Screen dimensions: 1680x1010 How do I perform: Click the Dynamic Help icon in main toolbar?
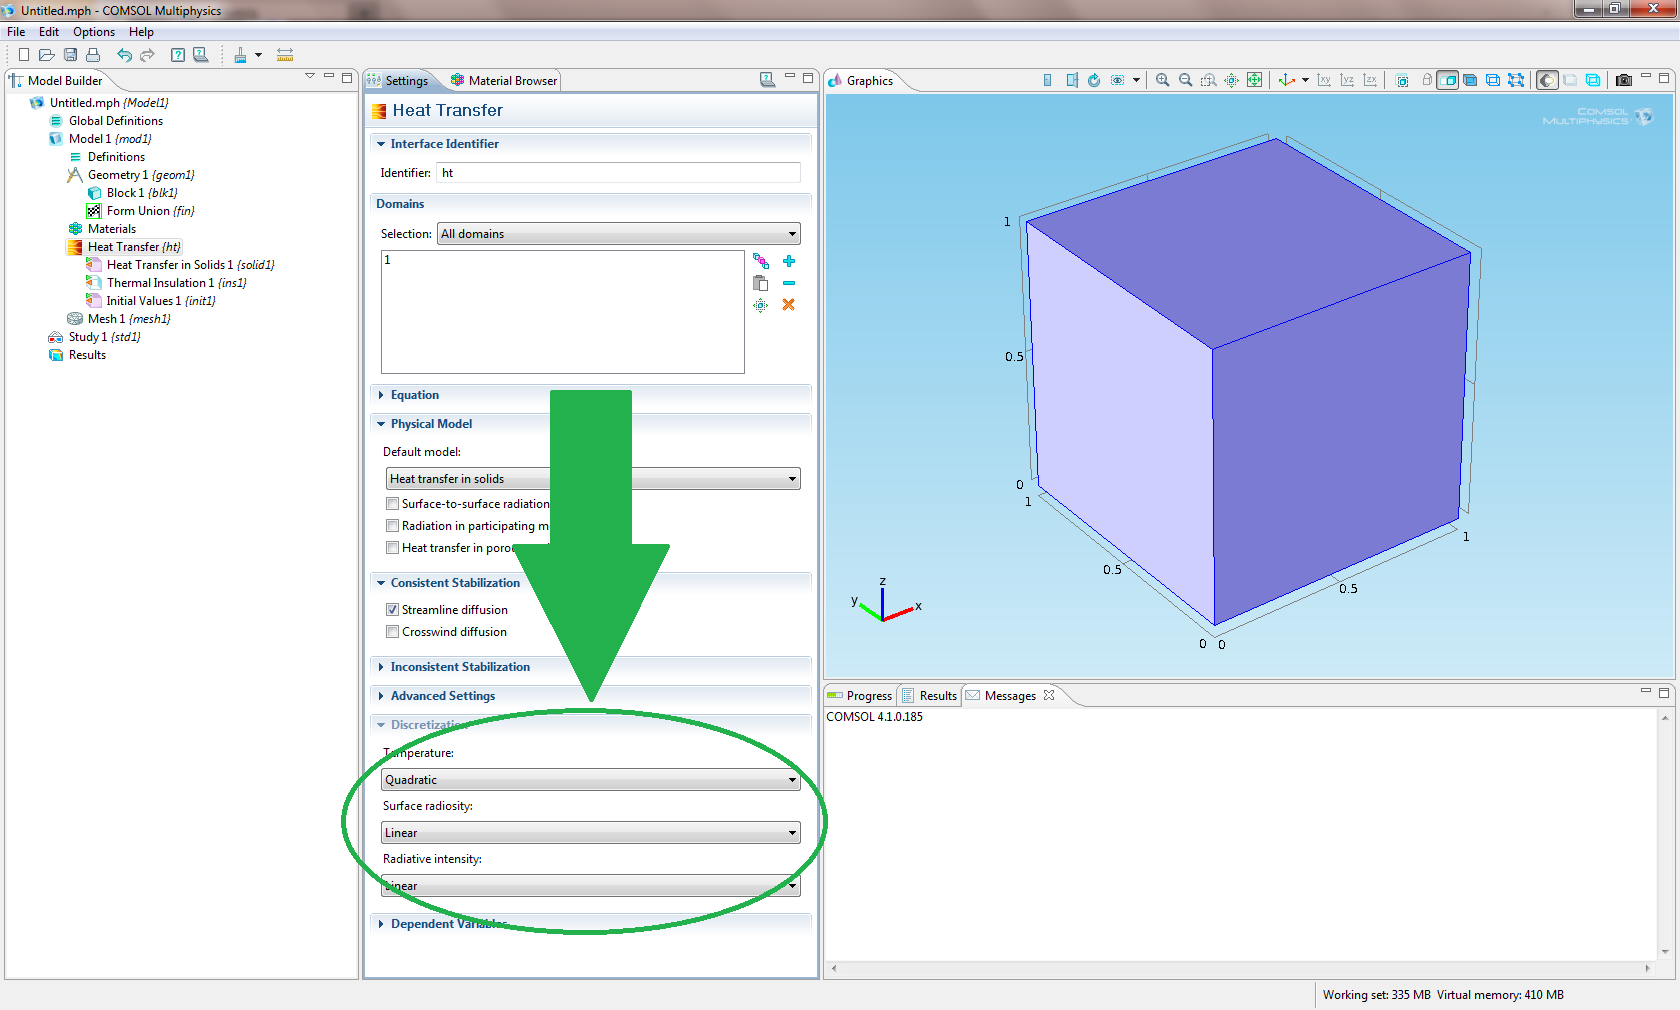click(x=200, y=55)
